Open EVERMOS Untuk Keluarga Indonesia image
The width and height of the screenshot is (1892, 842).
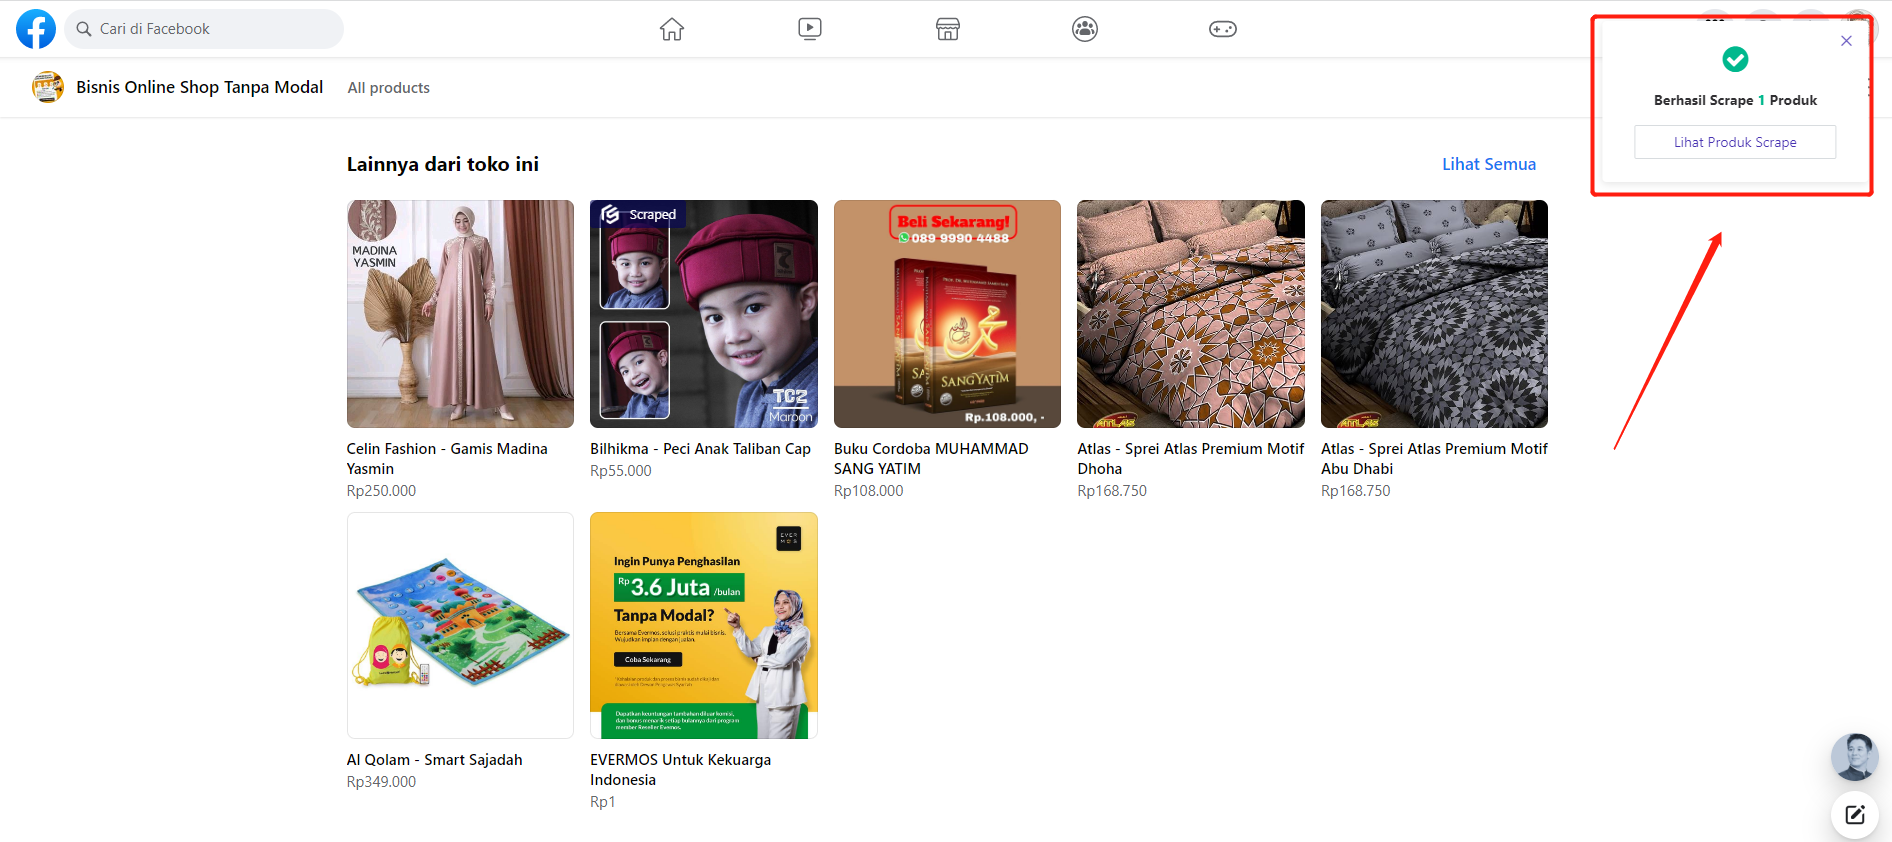point(704,625)
